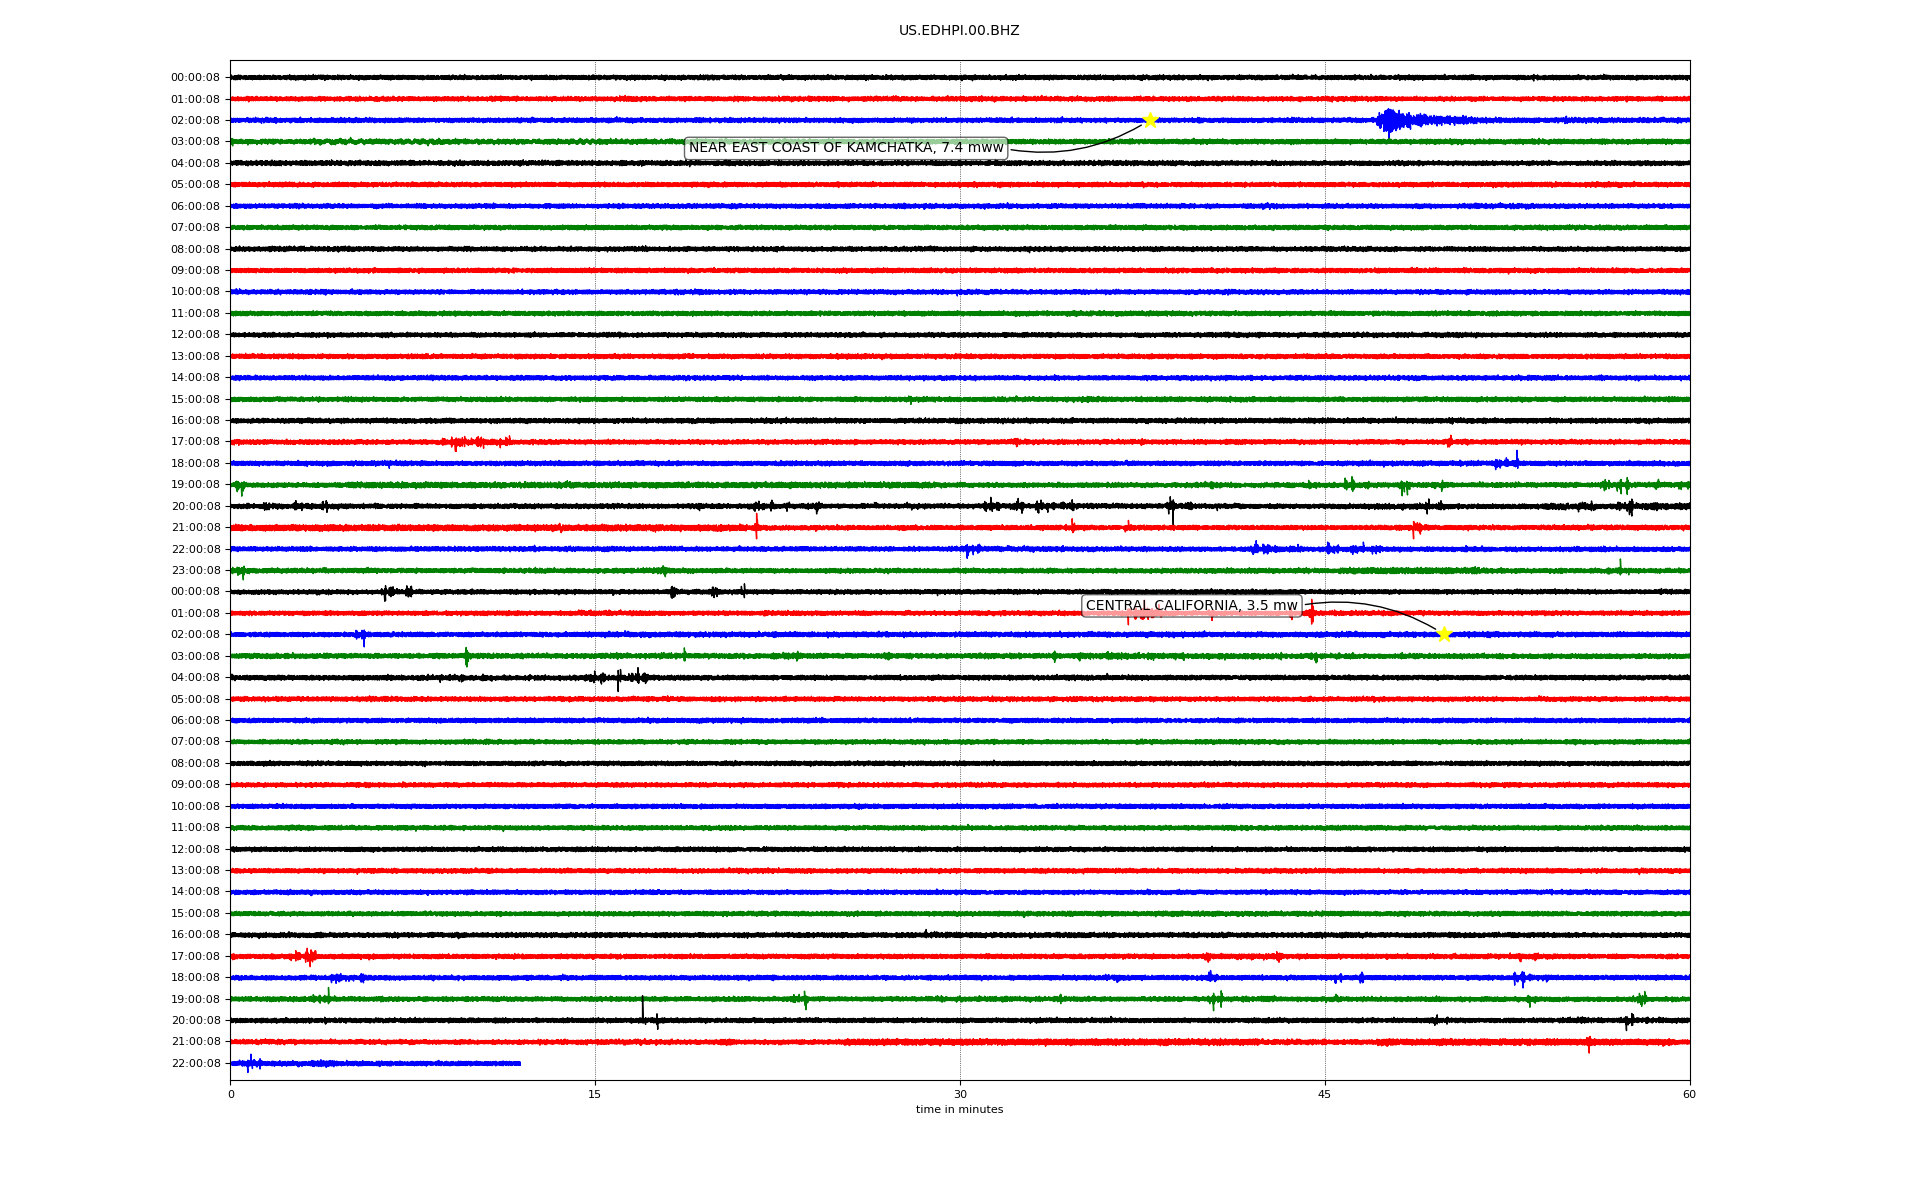Viewport: 1920px width, 1200px height.
Task: Click the yellow star on the Kamchatka event
Action: tap(1150, 120)
